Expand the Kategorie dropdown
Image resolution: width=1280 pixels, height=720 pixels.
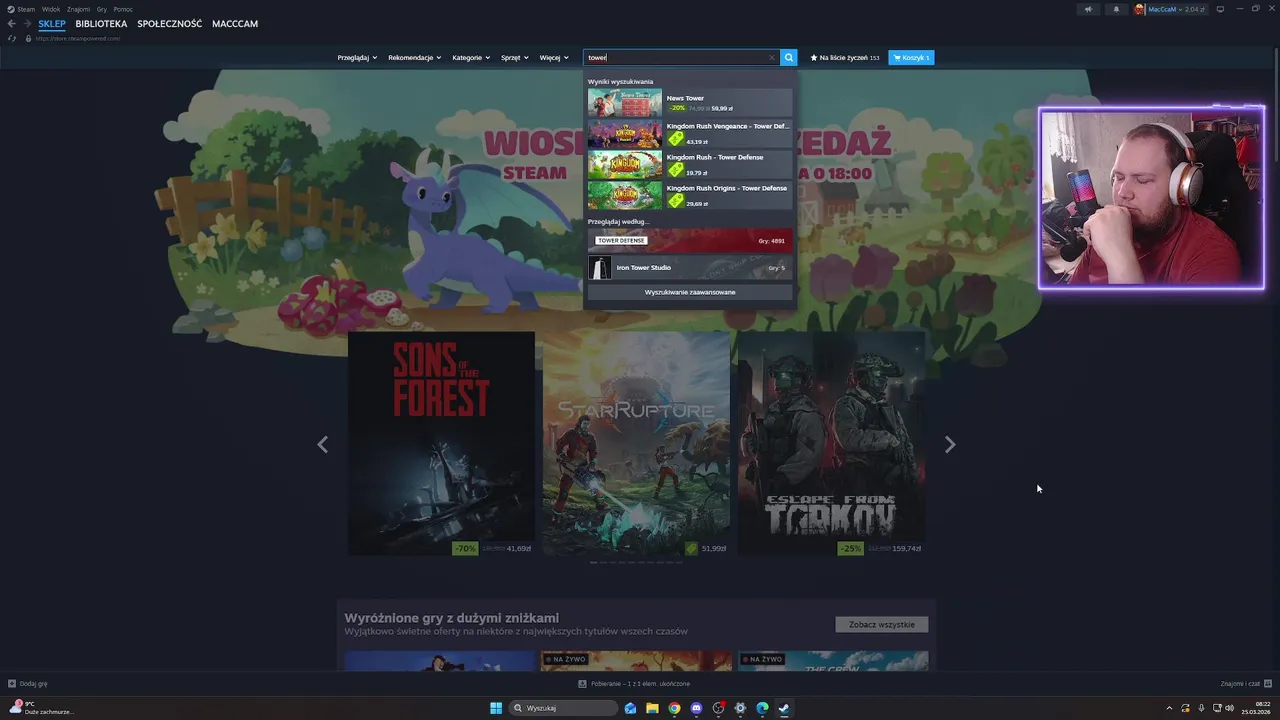[471, 58]
